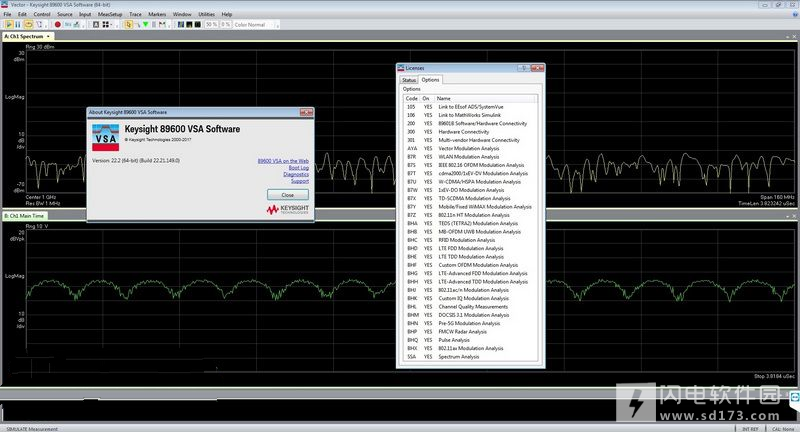Click the Pause measurement icon
This screenshot has width=800, height=432.
pos(18,24)
